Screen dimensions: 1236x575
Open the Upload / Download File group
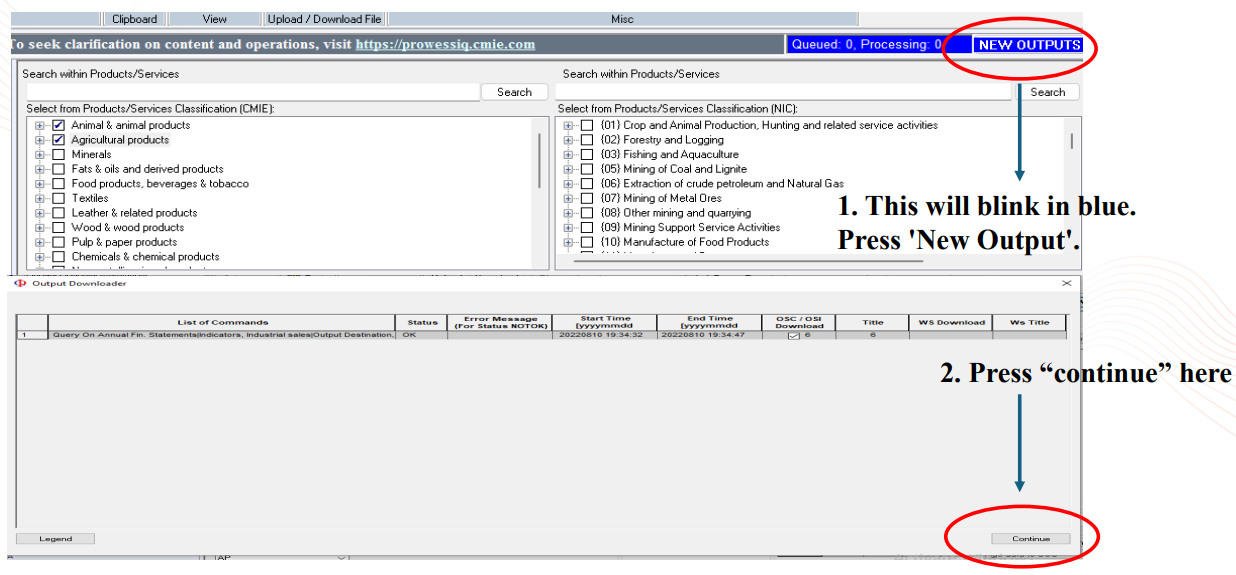(x=324, y=19)
